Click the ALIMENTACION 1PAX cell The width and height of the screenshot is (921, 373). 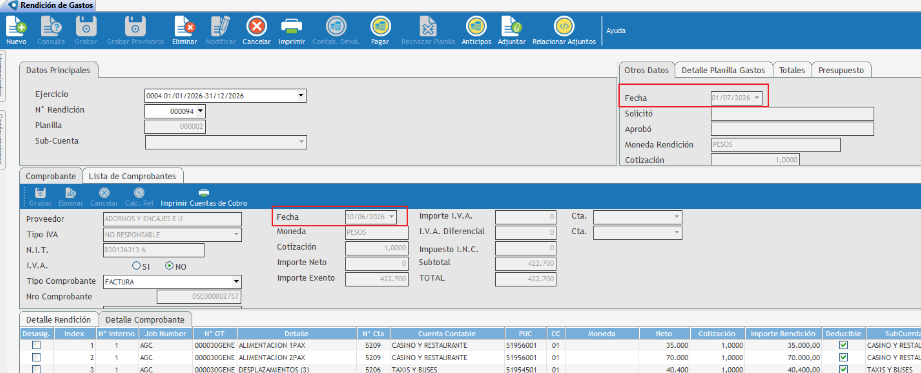pyautogui.click(x=297, y=345)
